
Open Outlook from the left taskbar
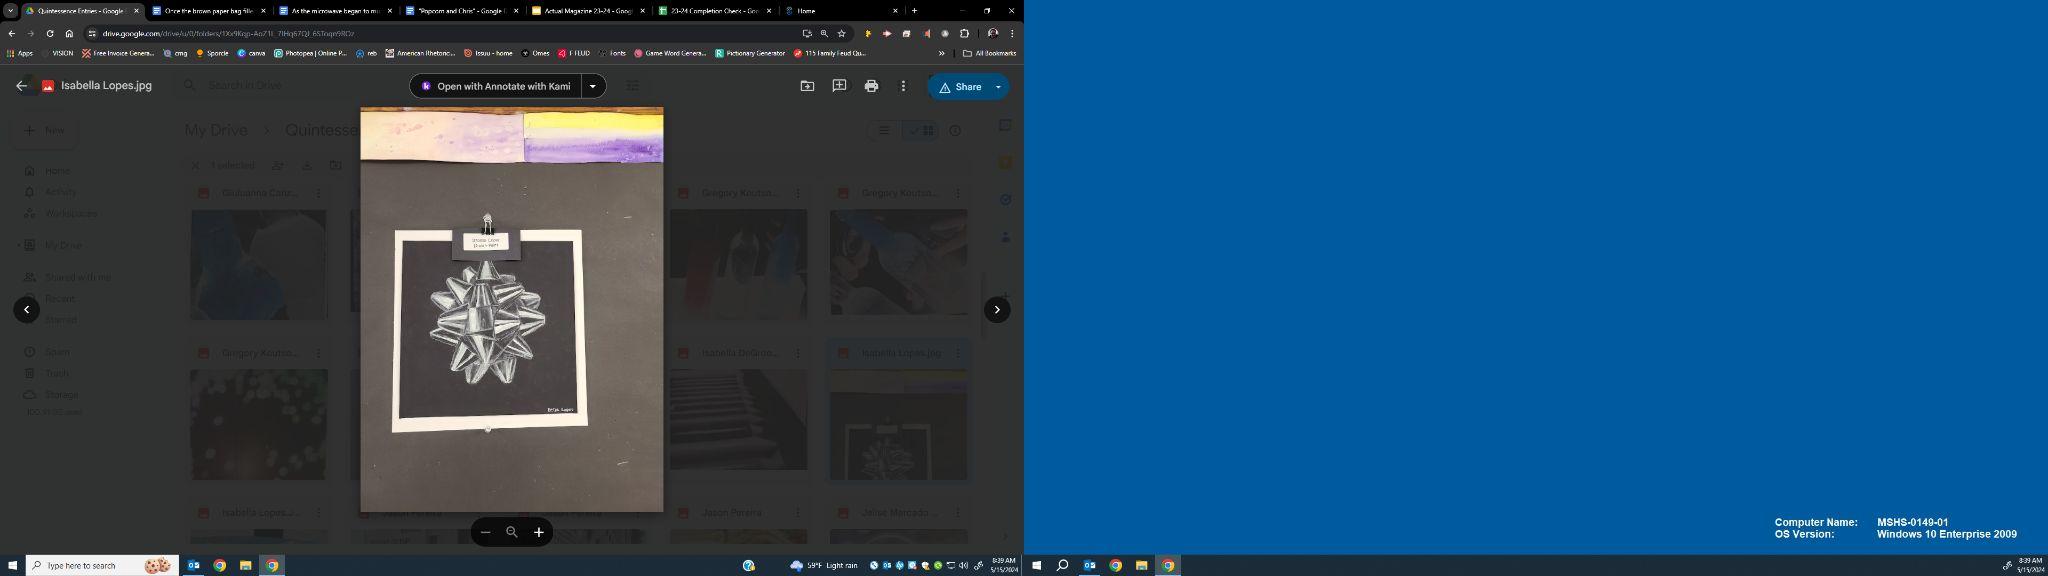pos(193,565)
